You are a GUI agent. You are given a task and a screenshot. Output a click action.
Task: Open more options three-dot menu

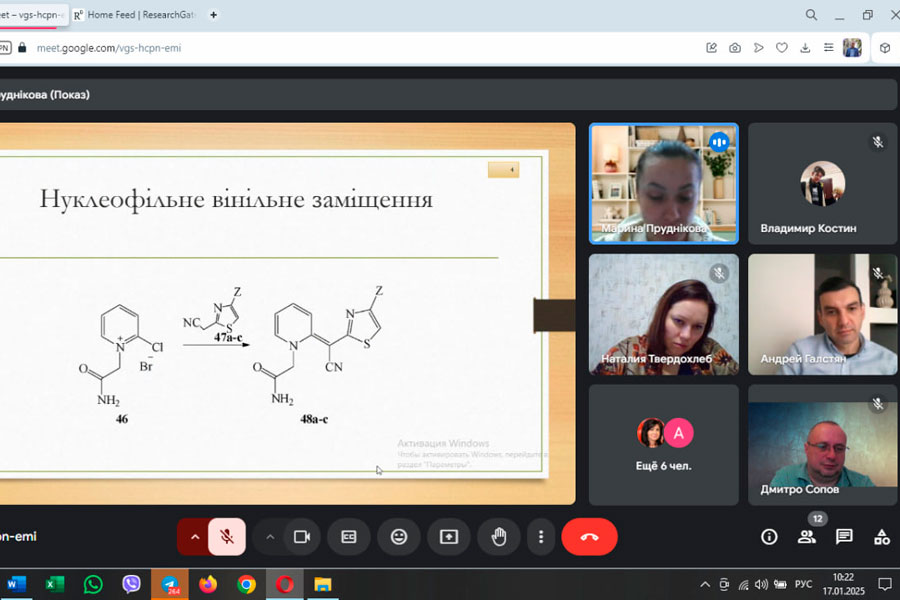(x=541, y=537)
